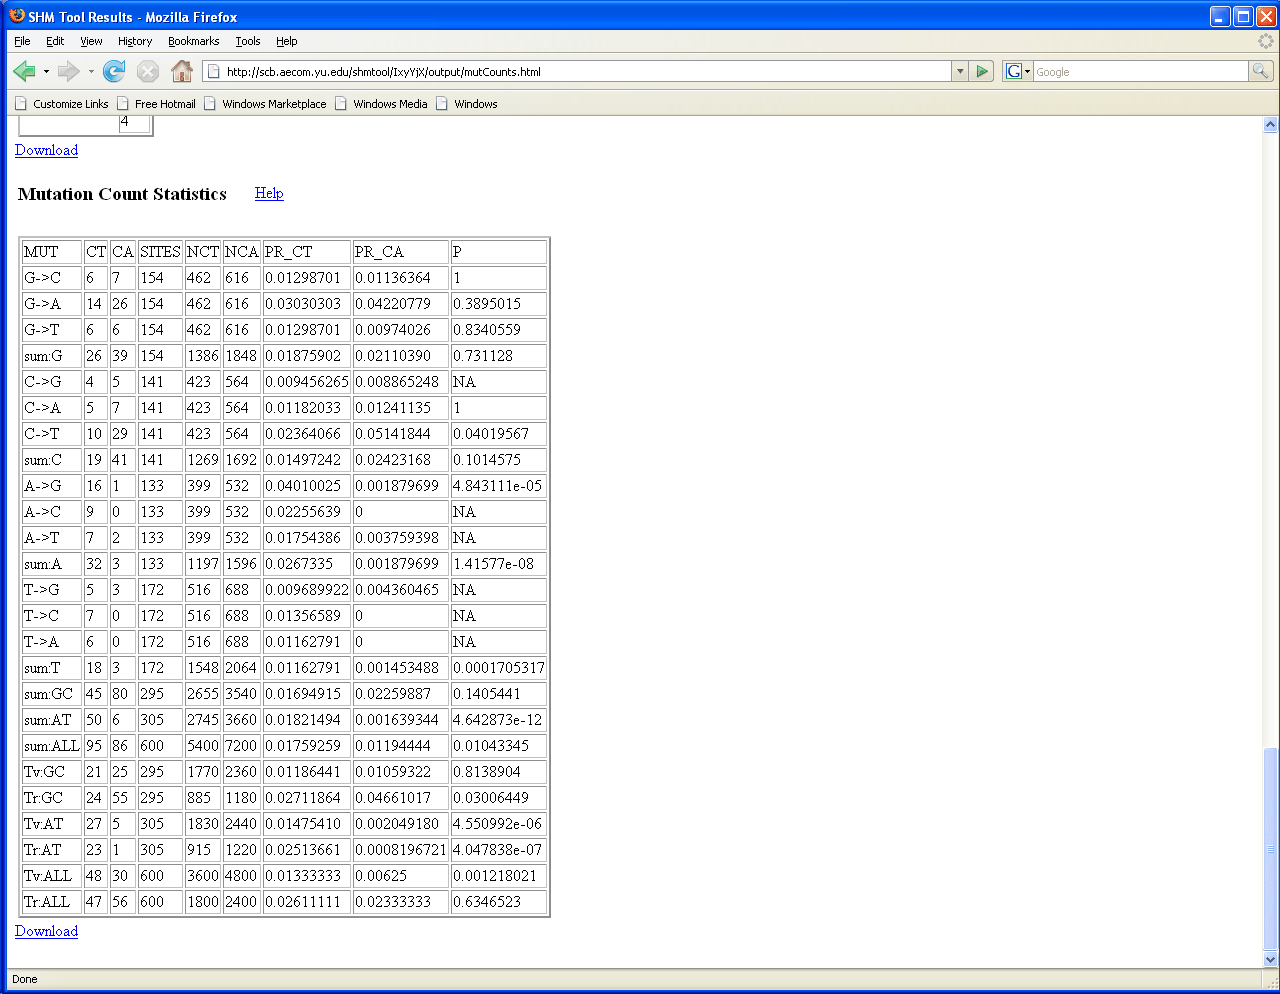Click the Download link below the table
1280x994 pixels.
(46, 931)
